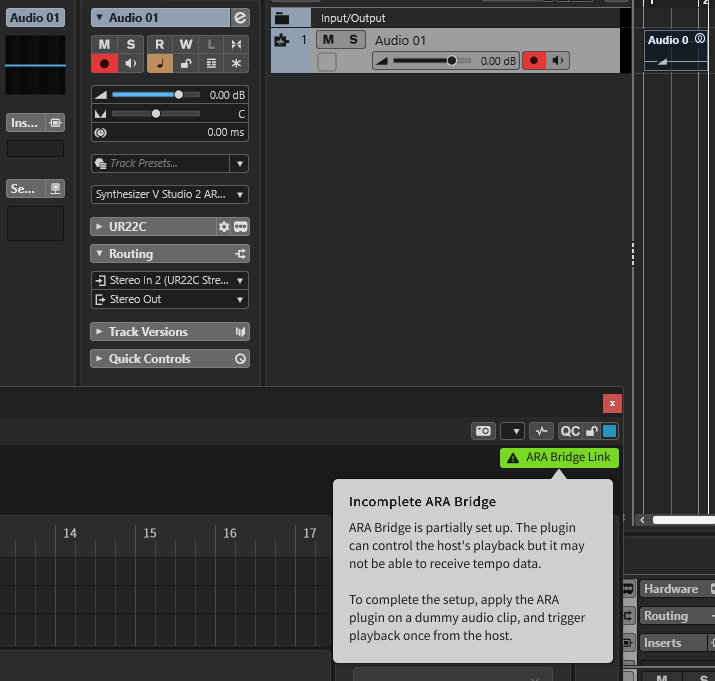Image resolution: width=715 pixels, height=681 pixels.
Task: Open the Track Presets dropdown
Action: pos(239,163)
